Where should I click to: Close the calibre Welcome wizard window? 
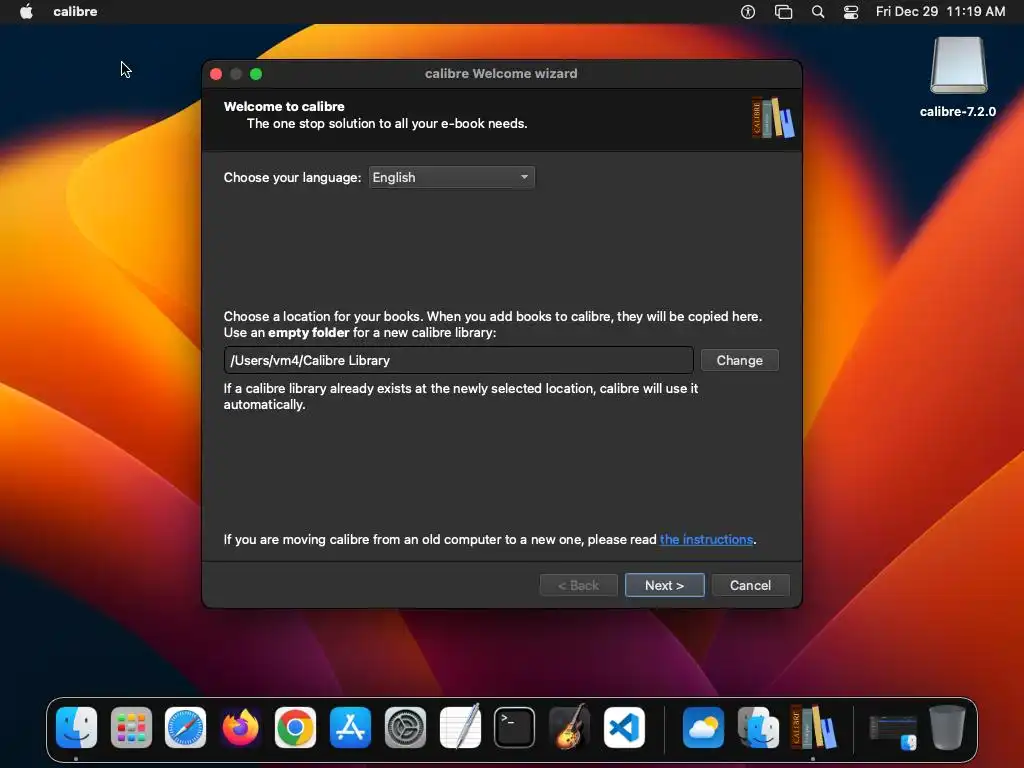pos(216,74)
